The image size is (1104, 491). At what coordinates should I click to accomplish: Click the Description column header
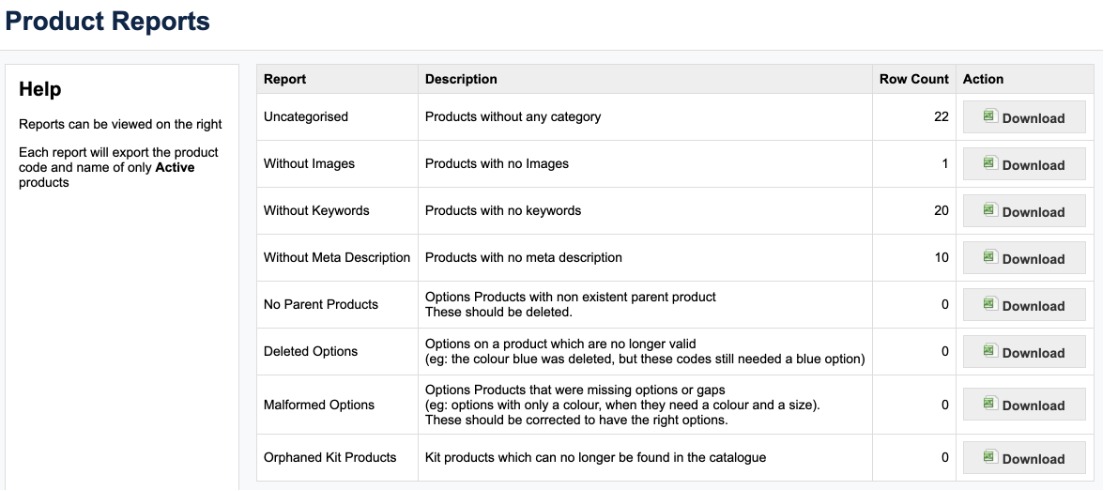pos(461,79)
